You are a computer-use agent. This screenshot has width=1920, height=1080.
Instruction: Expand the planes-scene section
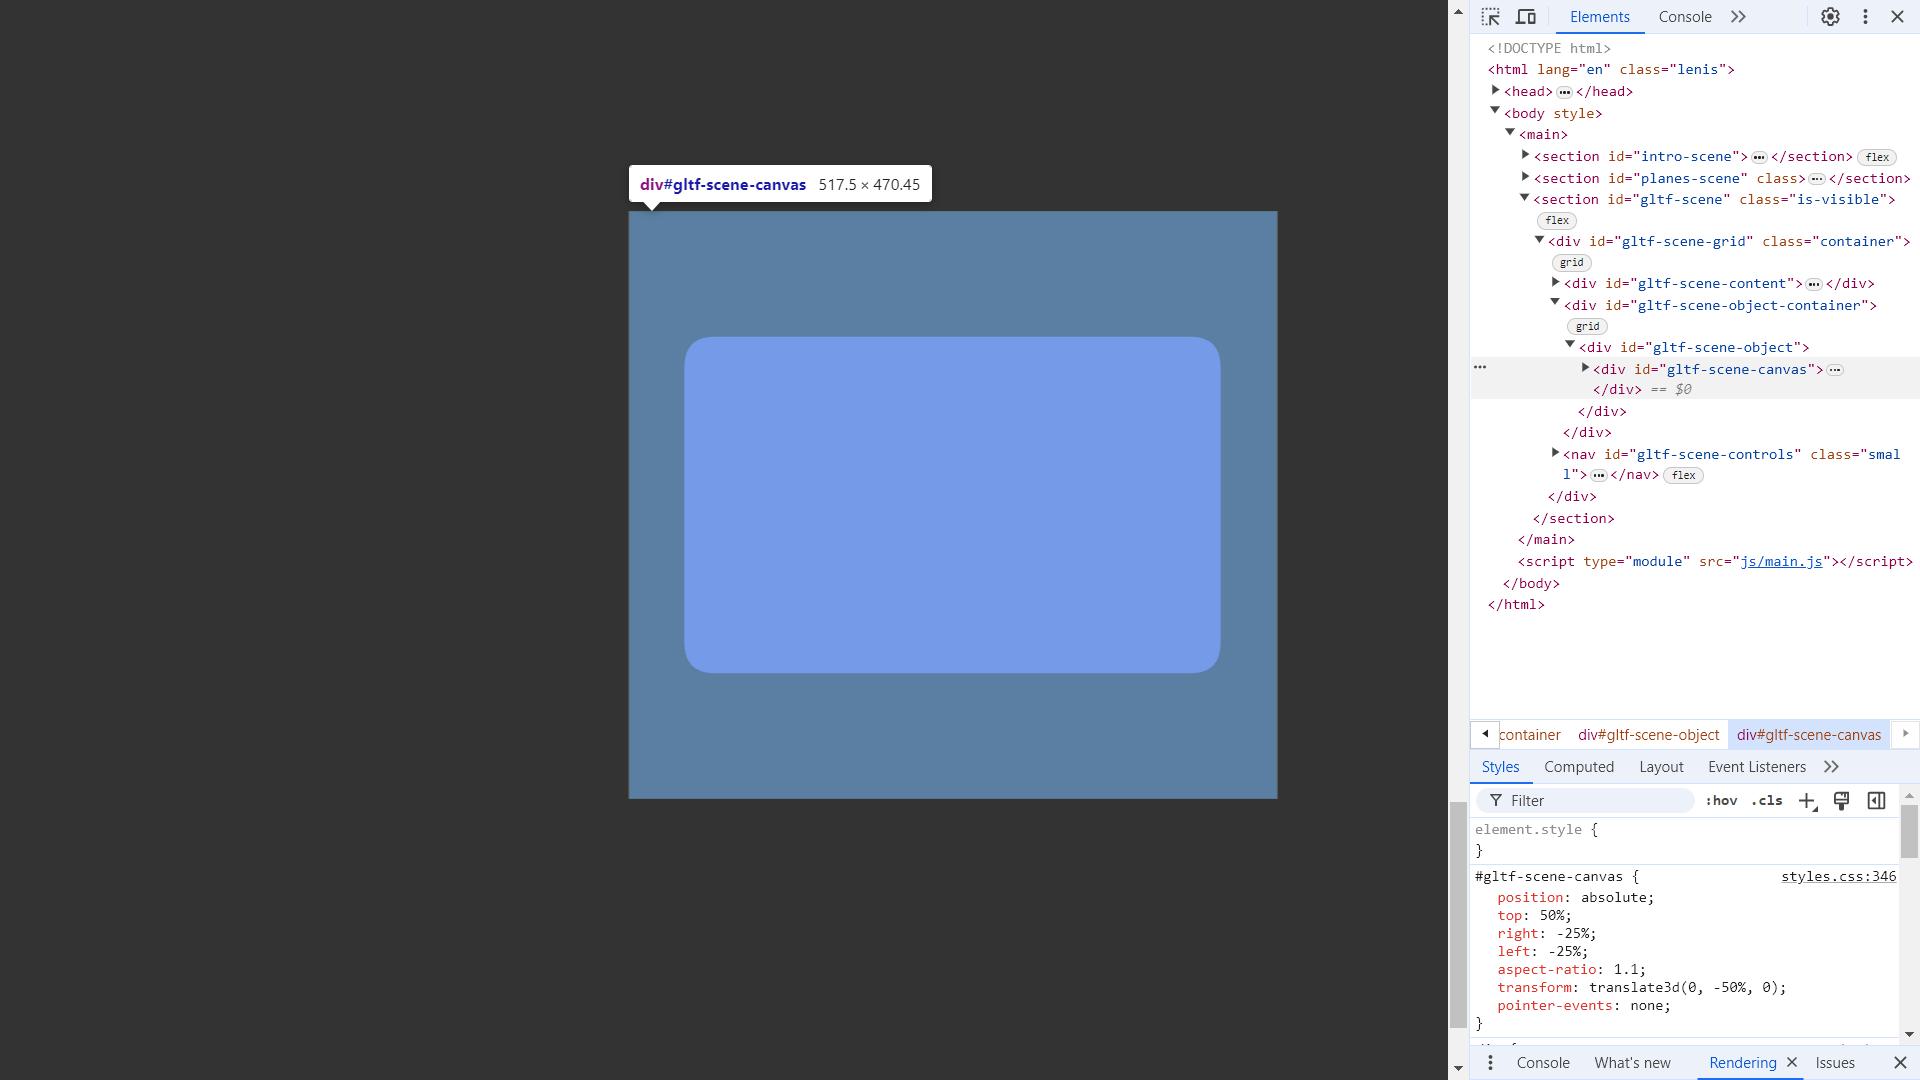tap(1526, 177)
